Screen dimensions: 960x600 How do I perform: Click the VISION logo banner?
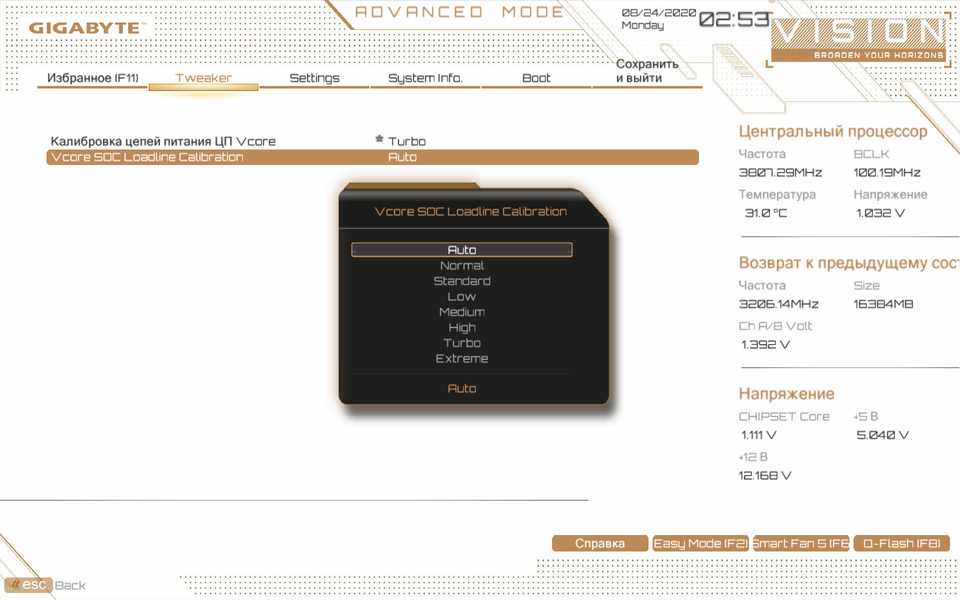coord(860,40)
